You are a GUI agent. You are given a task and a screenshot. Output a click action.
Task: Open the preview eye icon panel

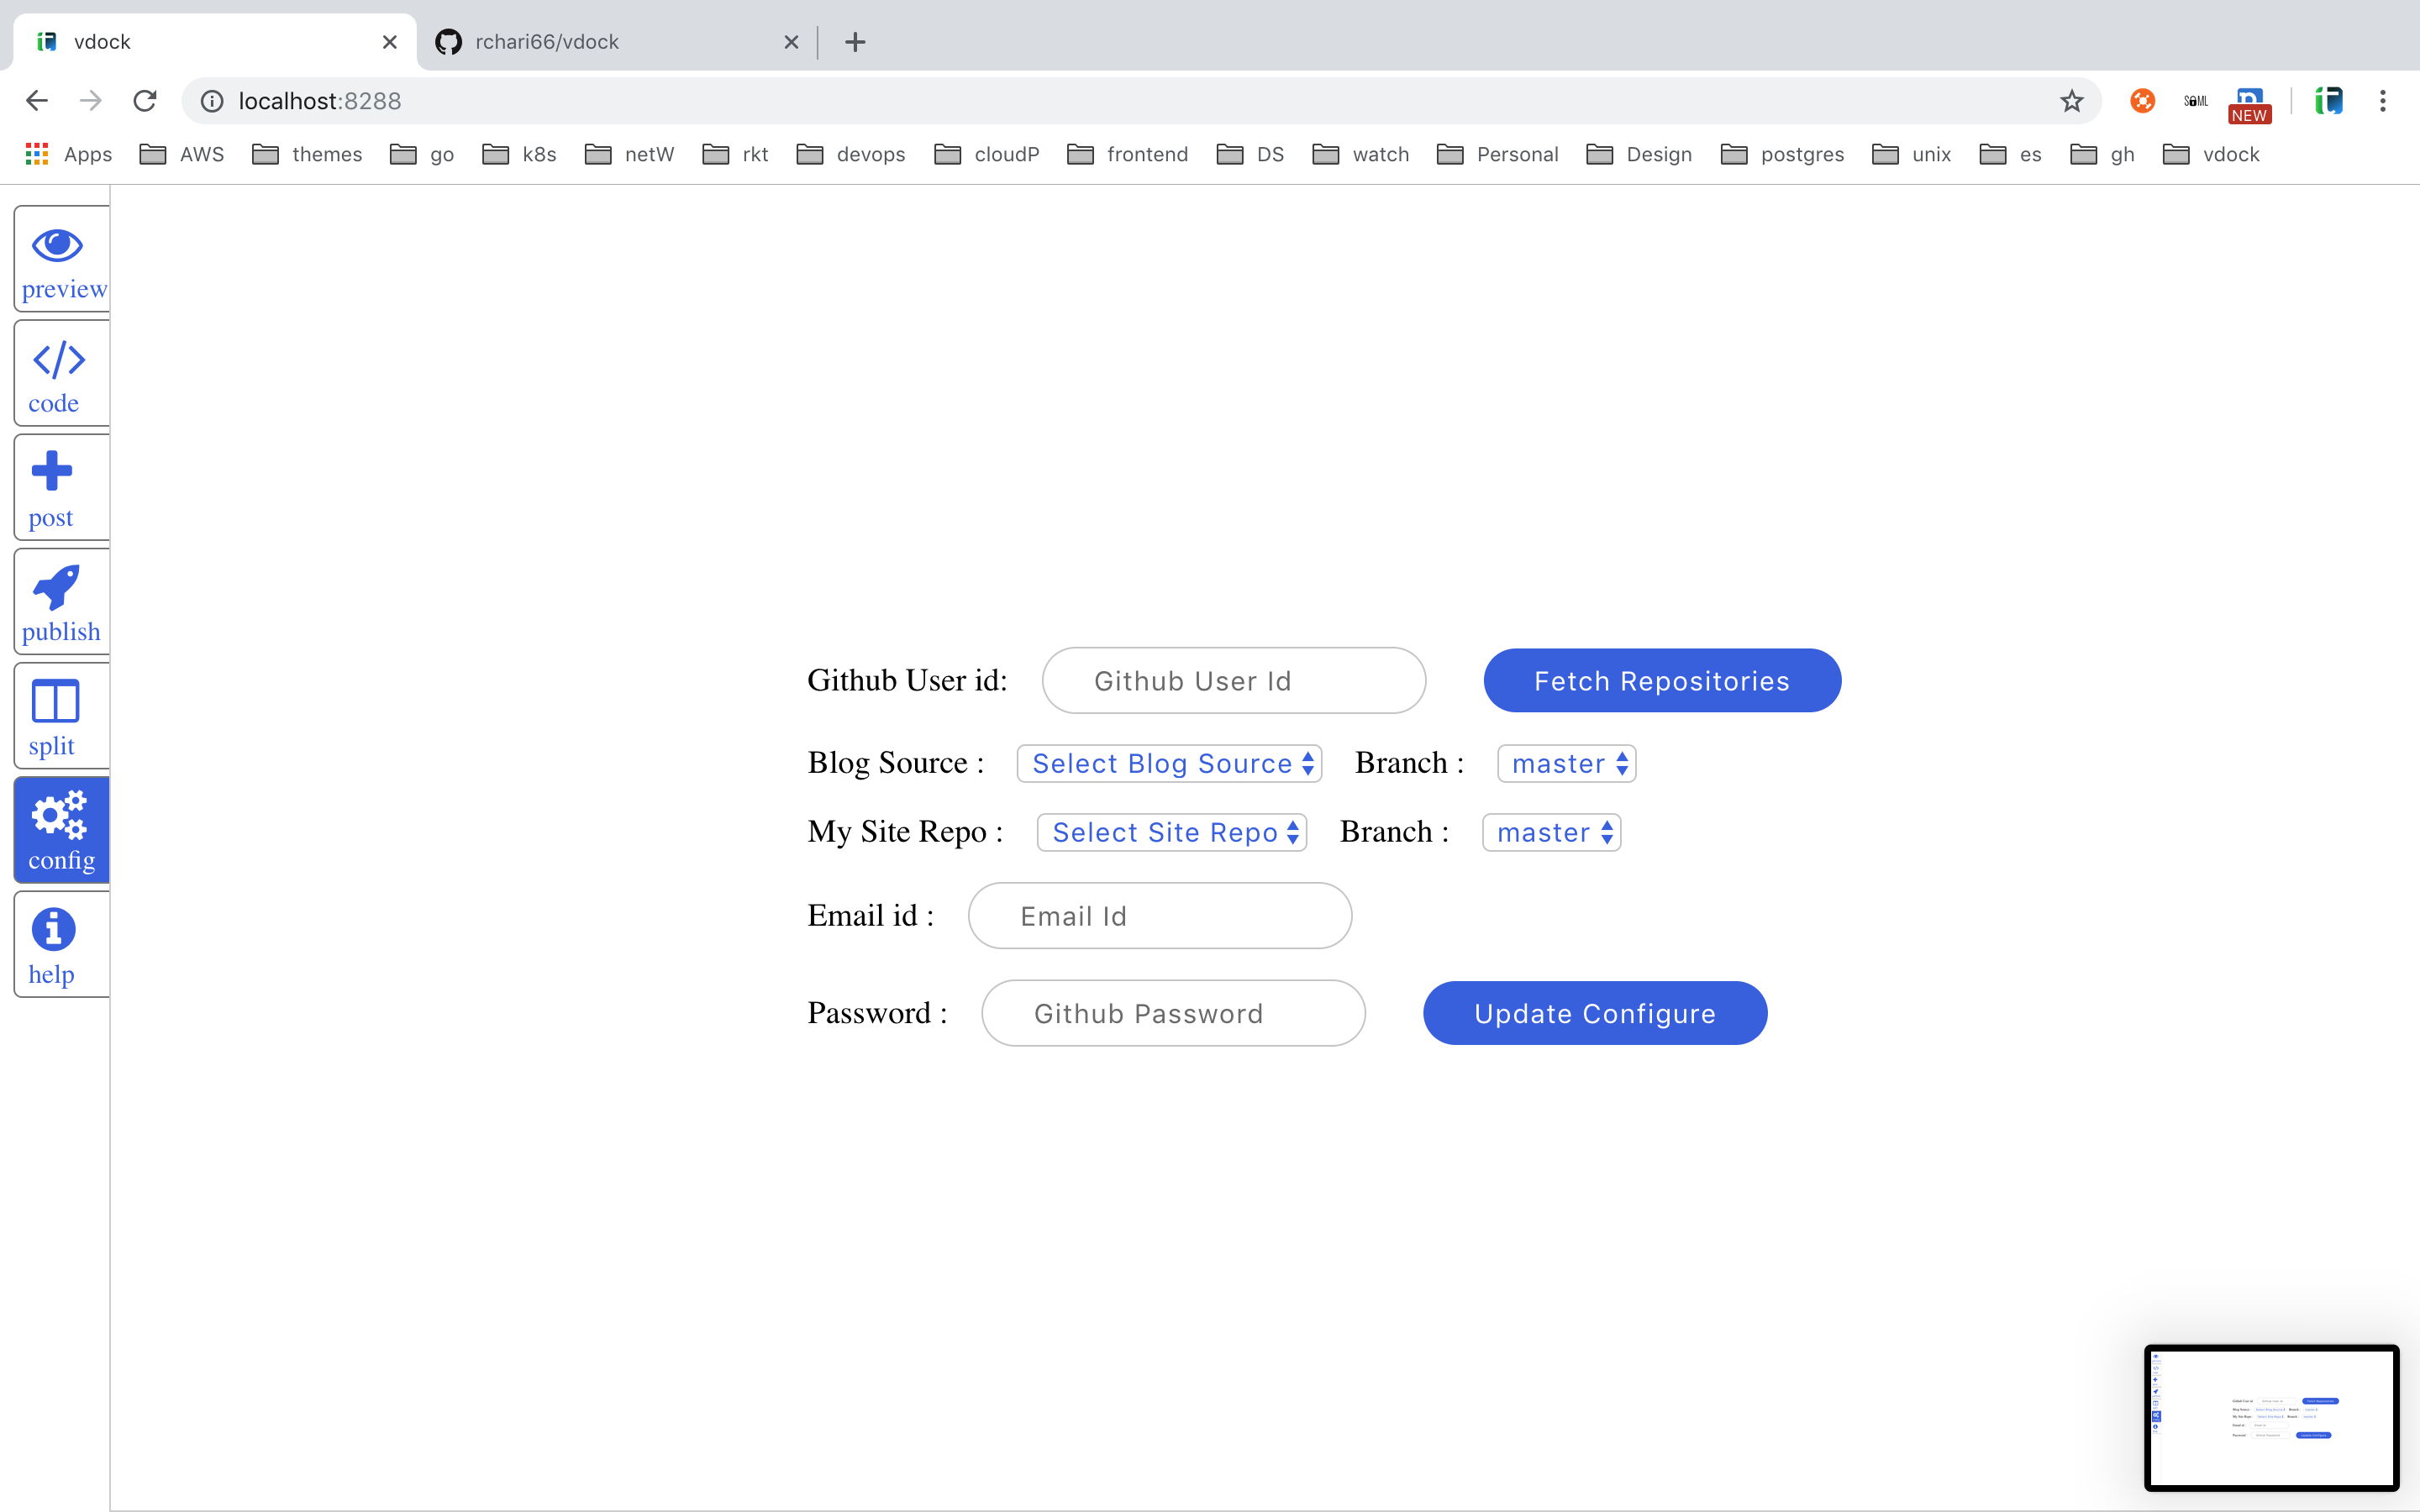point(58,246)
